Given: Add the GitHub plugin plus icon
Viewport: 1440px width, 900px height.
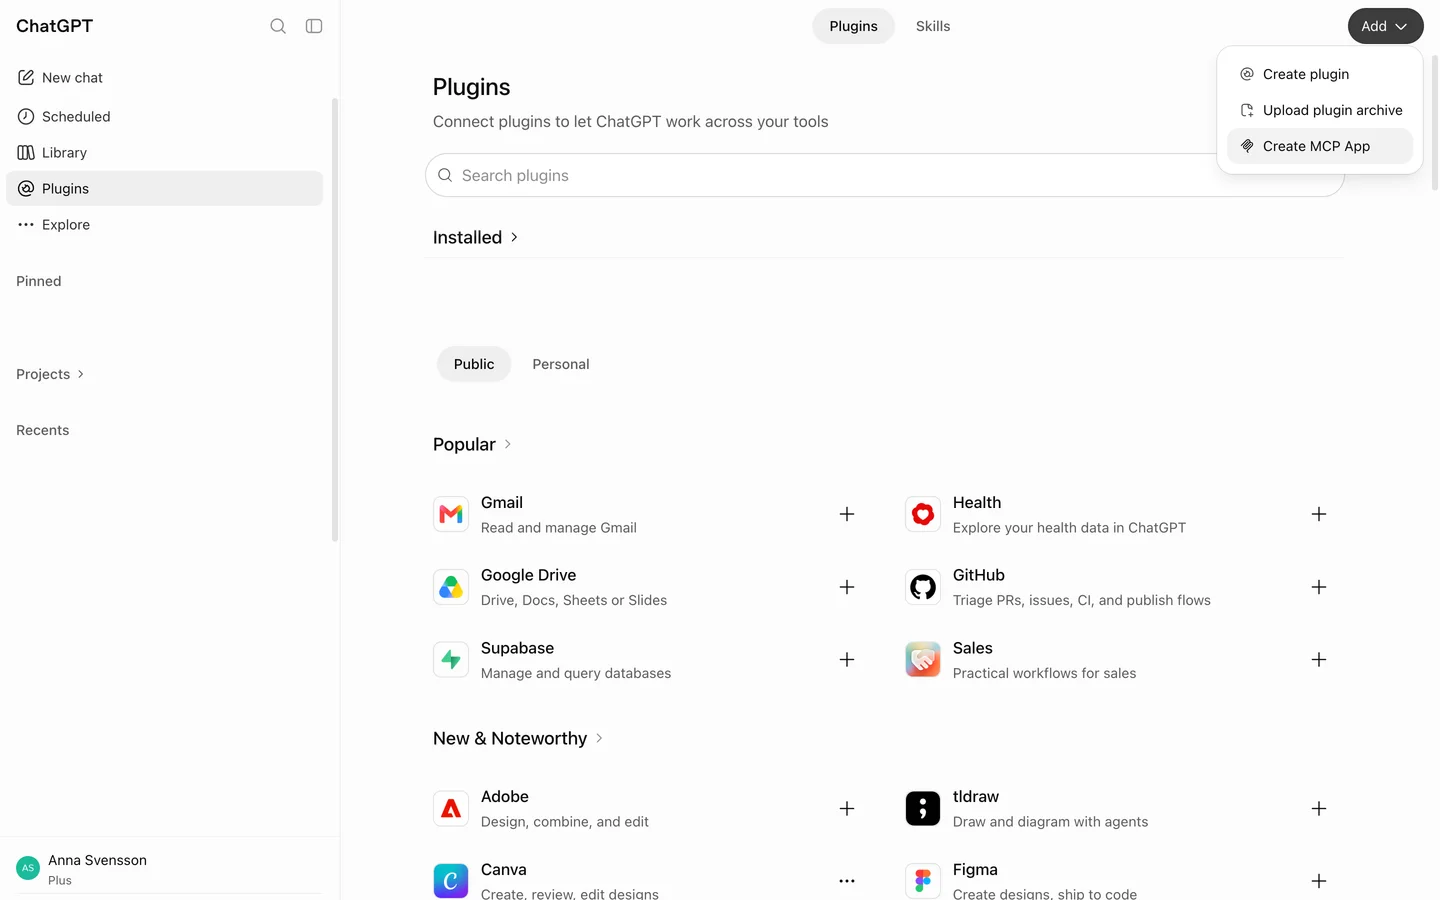Looking at the screenshot, I should pyautogui.click(x=1319, y=587).
